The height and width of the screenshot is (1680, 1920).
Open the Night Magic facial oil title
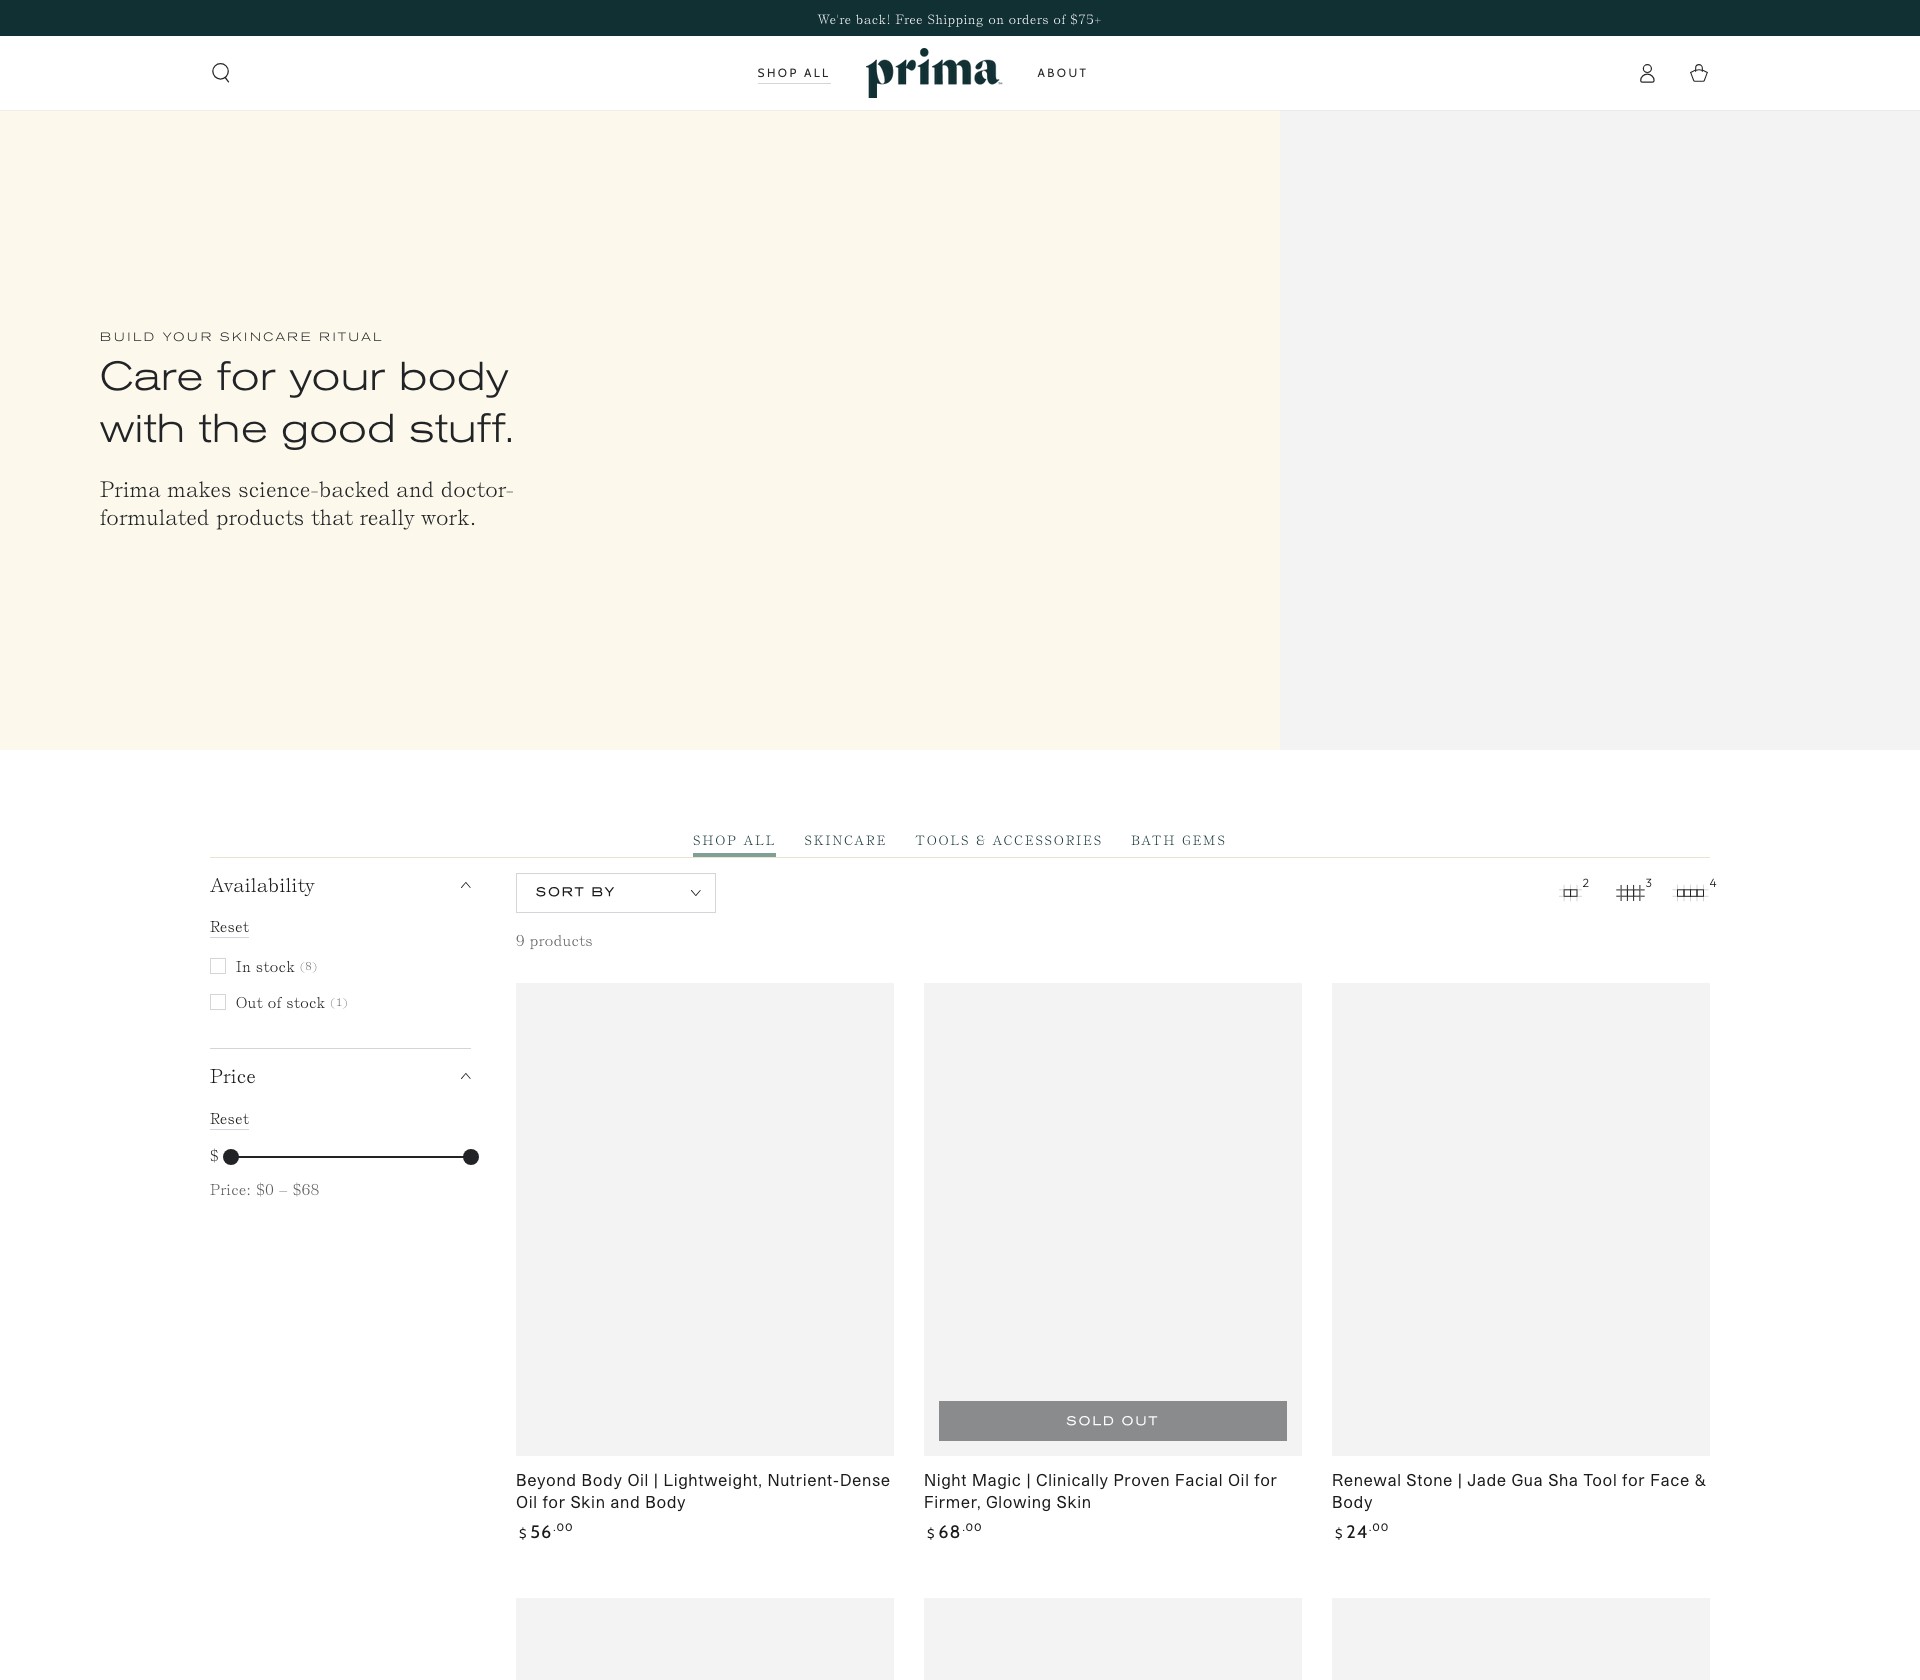click(x=1100, y=1491)
